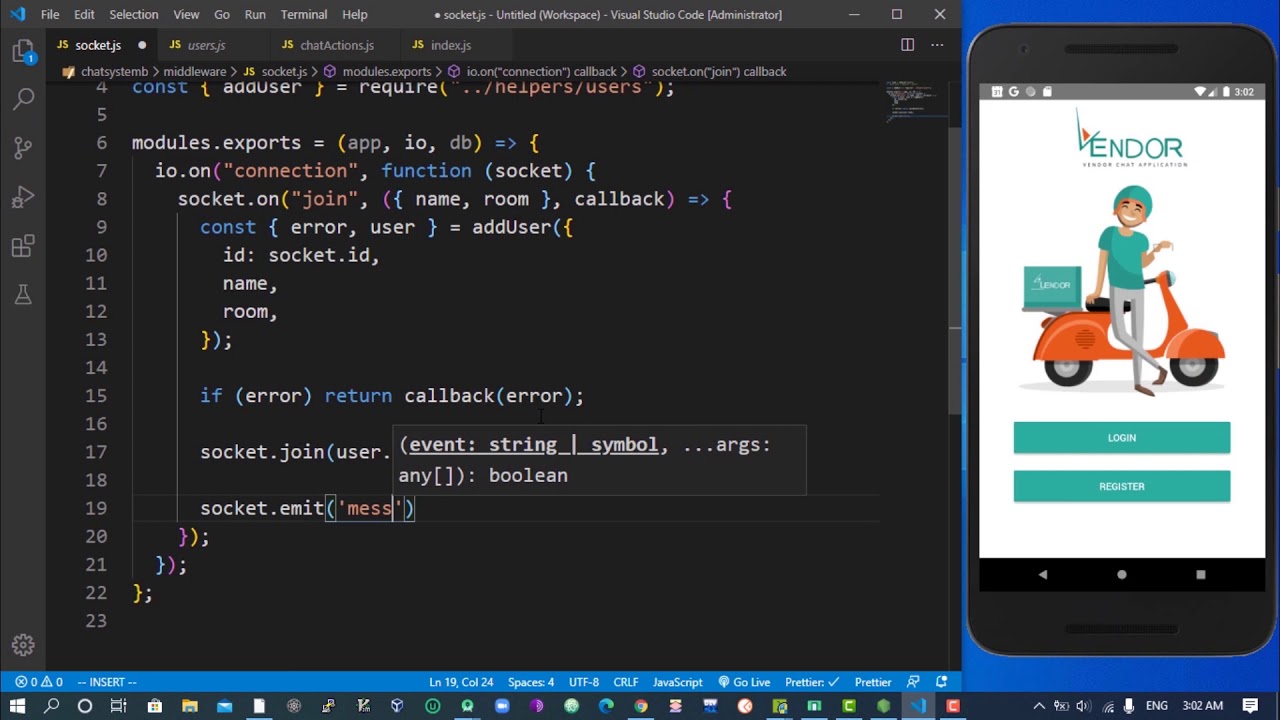1280x720 pixels.
Task: Open File Explorer from the taskbar
Action: [x=190, y=706]
